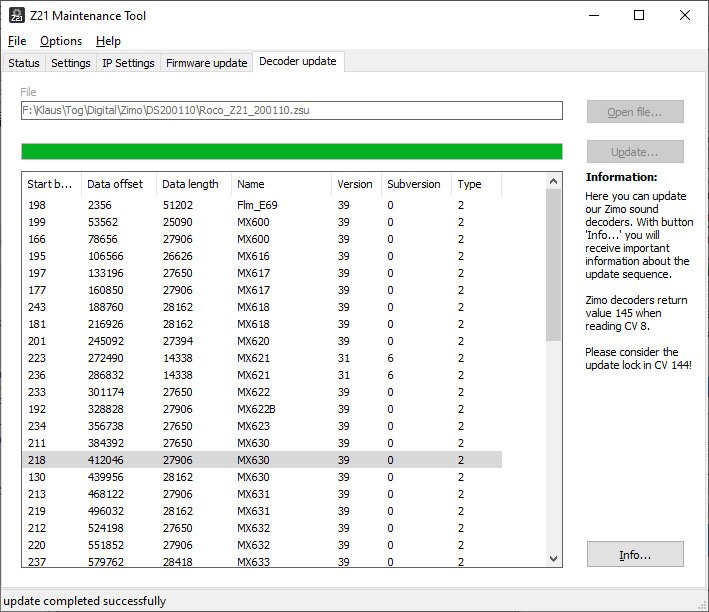Viewport: 709px width, 612px height.
Task: Select the MX630 row with start byte 130
Action: [x=262, y=477]
